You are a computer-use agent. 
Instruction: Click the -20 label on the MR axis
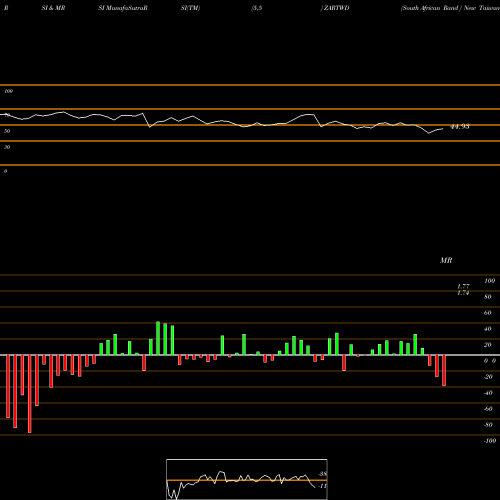488,377
